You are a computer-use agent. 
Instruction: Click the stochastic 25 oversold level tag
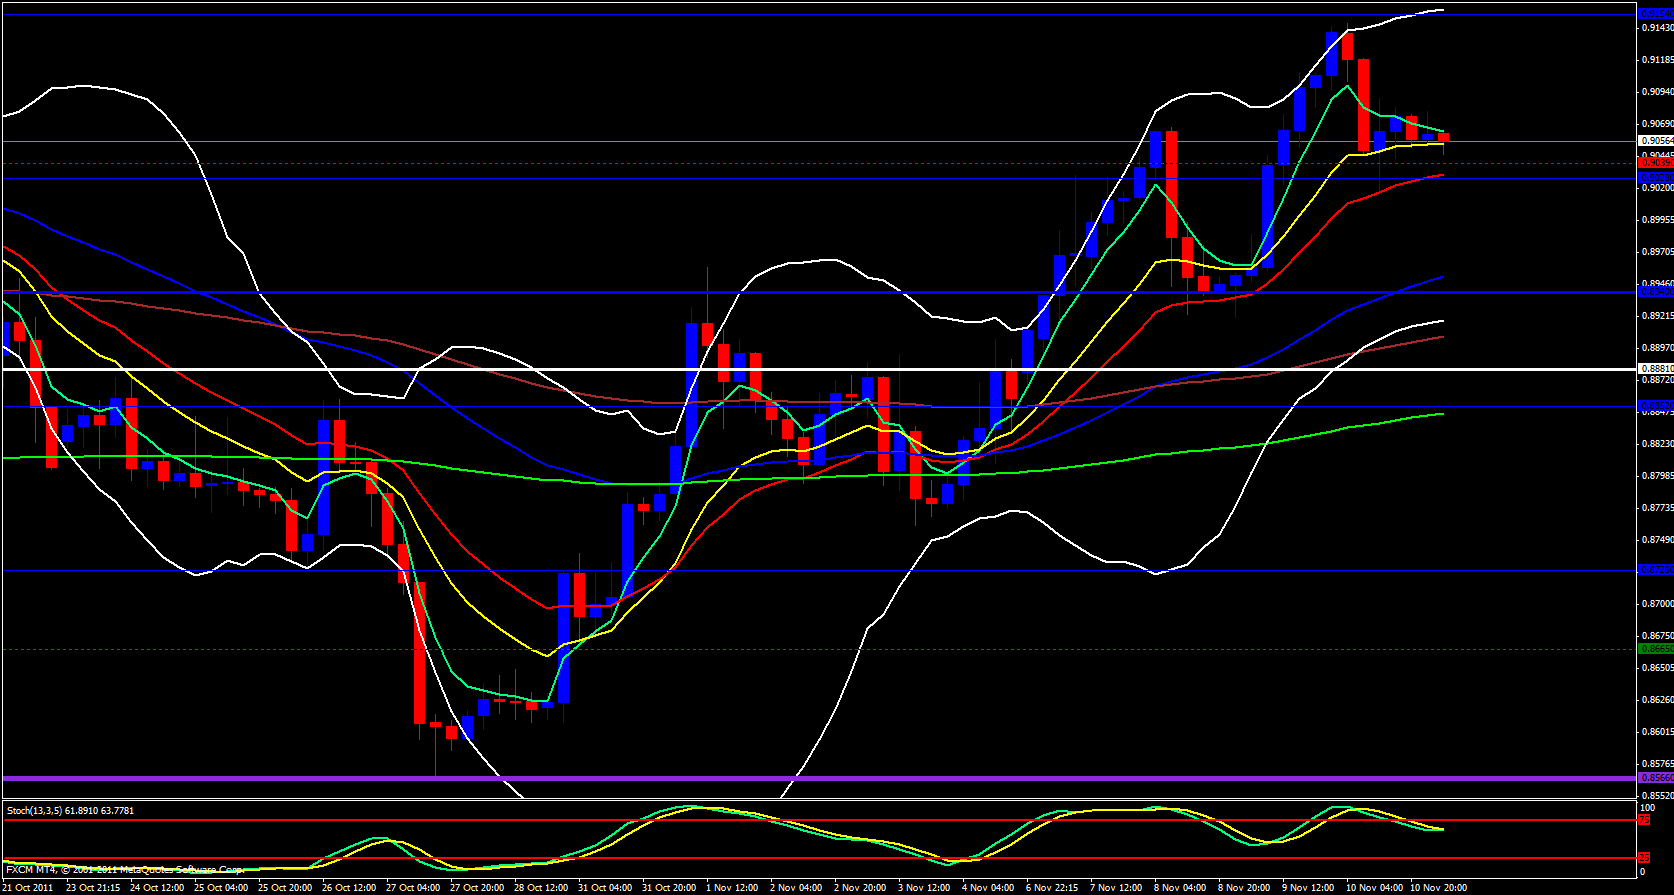(x=1643, y=858)
